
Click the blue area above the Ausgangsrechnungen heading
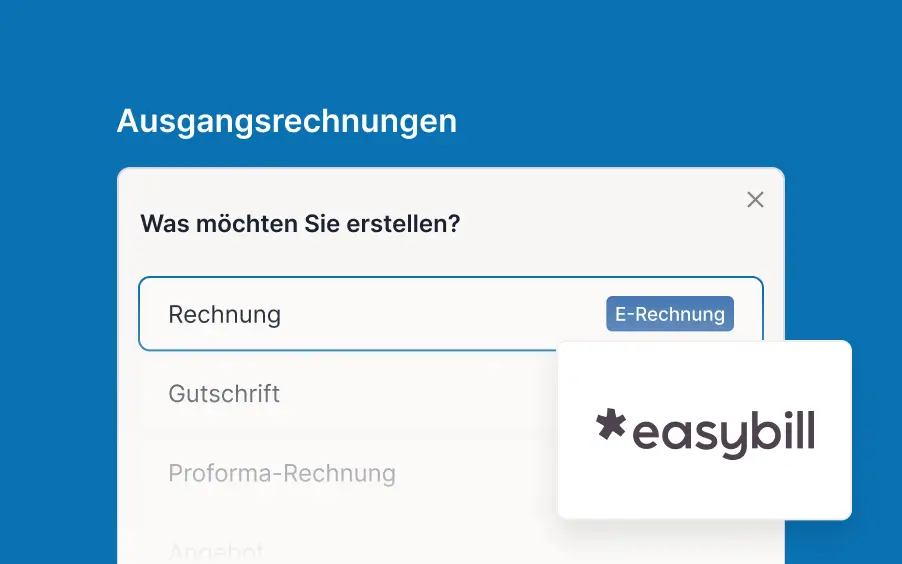pyautogui.click(x=287, y=50)
